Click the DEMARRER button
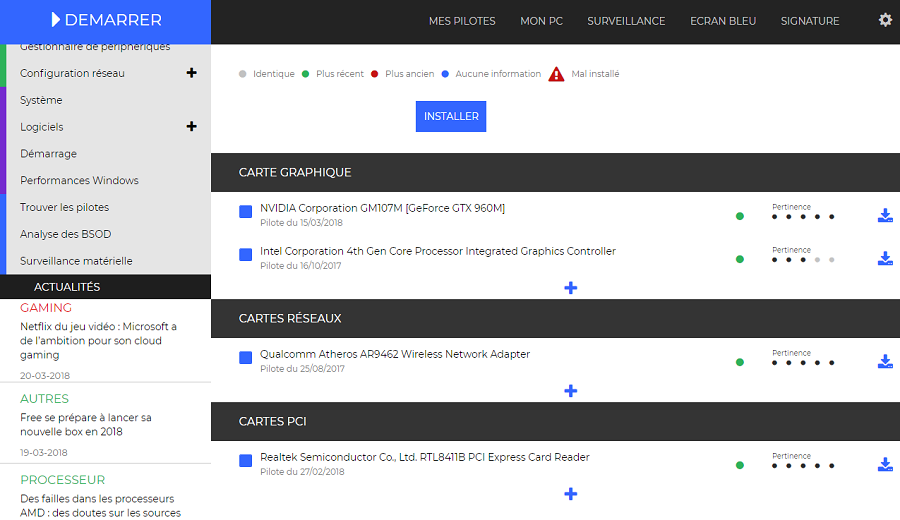 coord(106,22)
